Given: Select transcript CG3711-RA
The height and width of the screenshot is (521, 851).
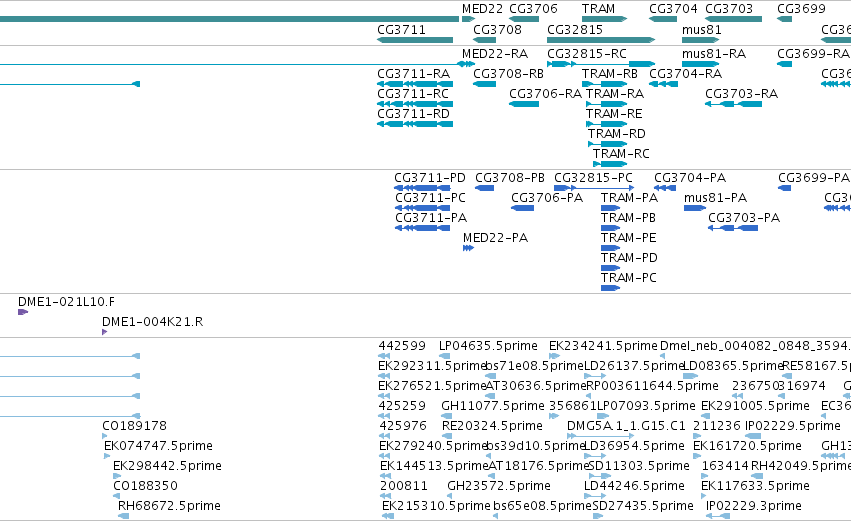Looking at the screenshot, I should coord(414,74).
